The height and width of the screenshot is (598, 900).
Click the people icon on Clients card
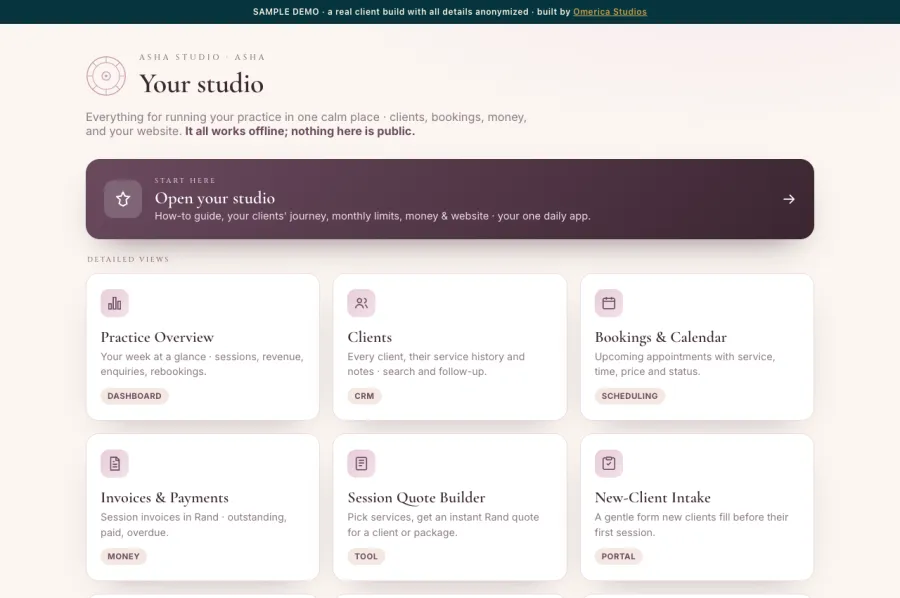coord(361,303)
